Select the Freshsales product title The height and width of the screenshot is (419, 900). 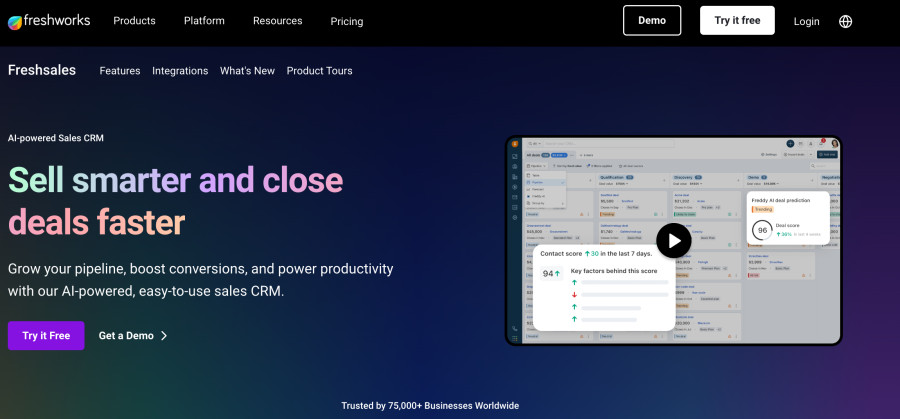tap(42, 70)
